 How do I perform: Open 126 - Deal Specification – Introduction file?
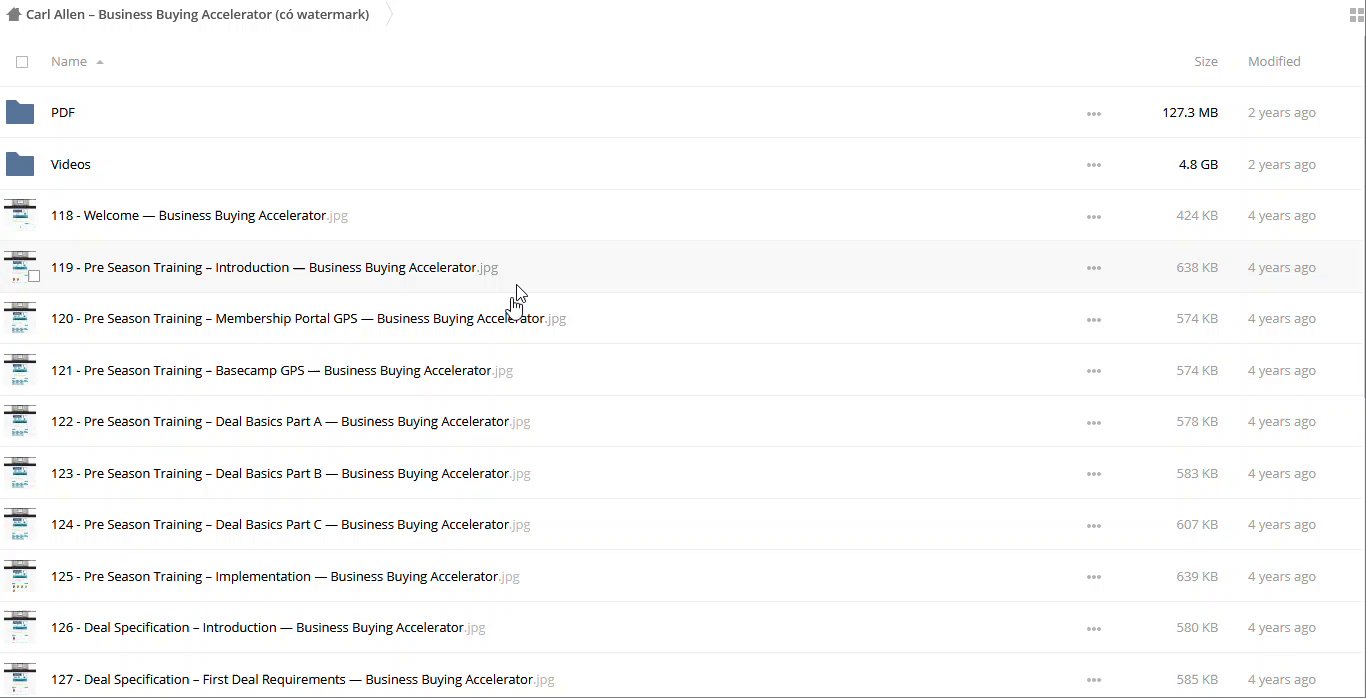[x=268, y=627]
